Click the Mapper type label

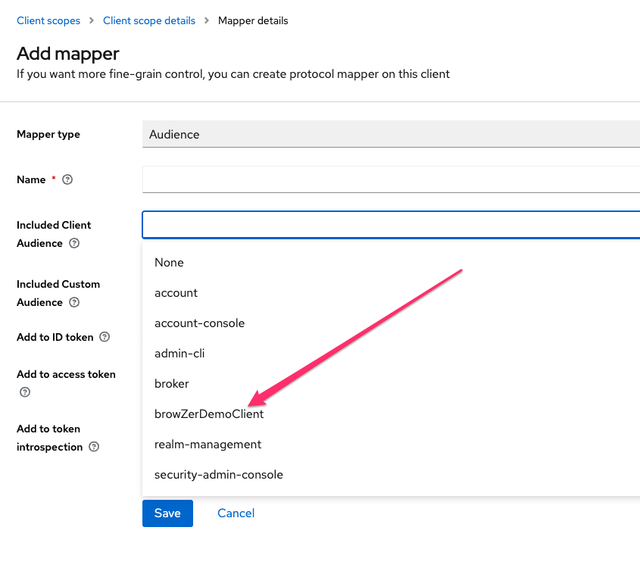48,134
